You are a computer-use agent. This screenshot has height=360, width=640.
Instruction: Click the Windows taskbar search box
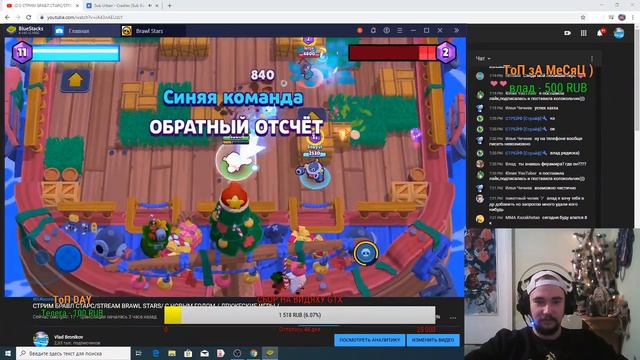[x=73, y=353]
